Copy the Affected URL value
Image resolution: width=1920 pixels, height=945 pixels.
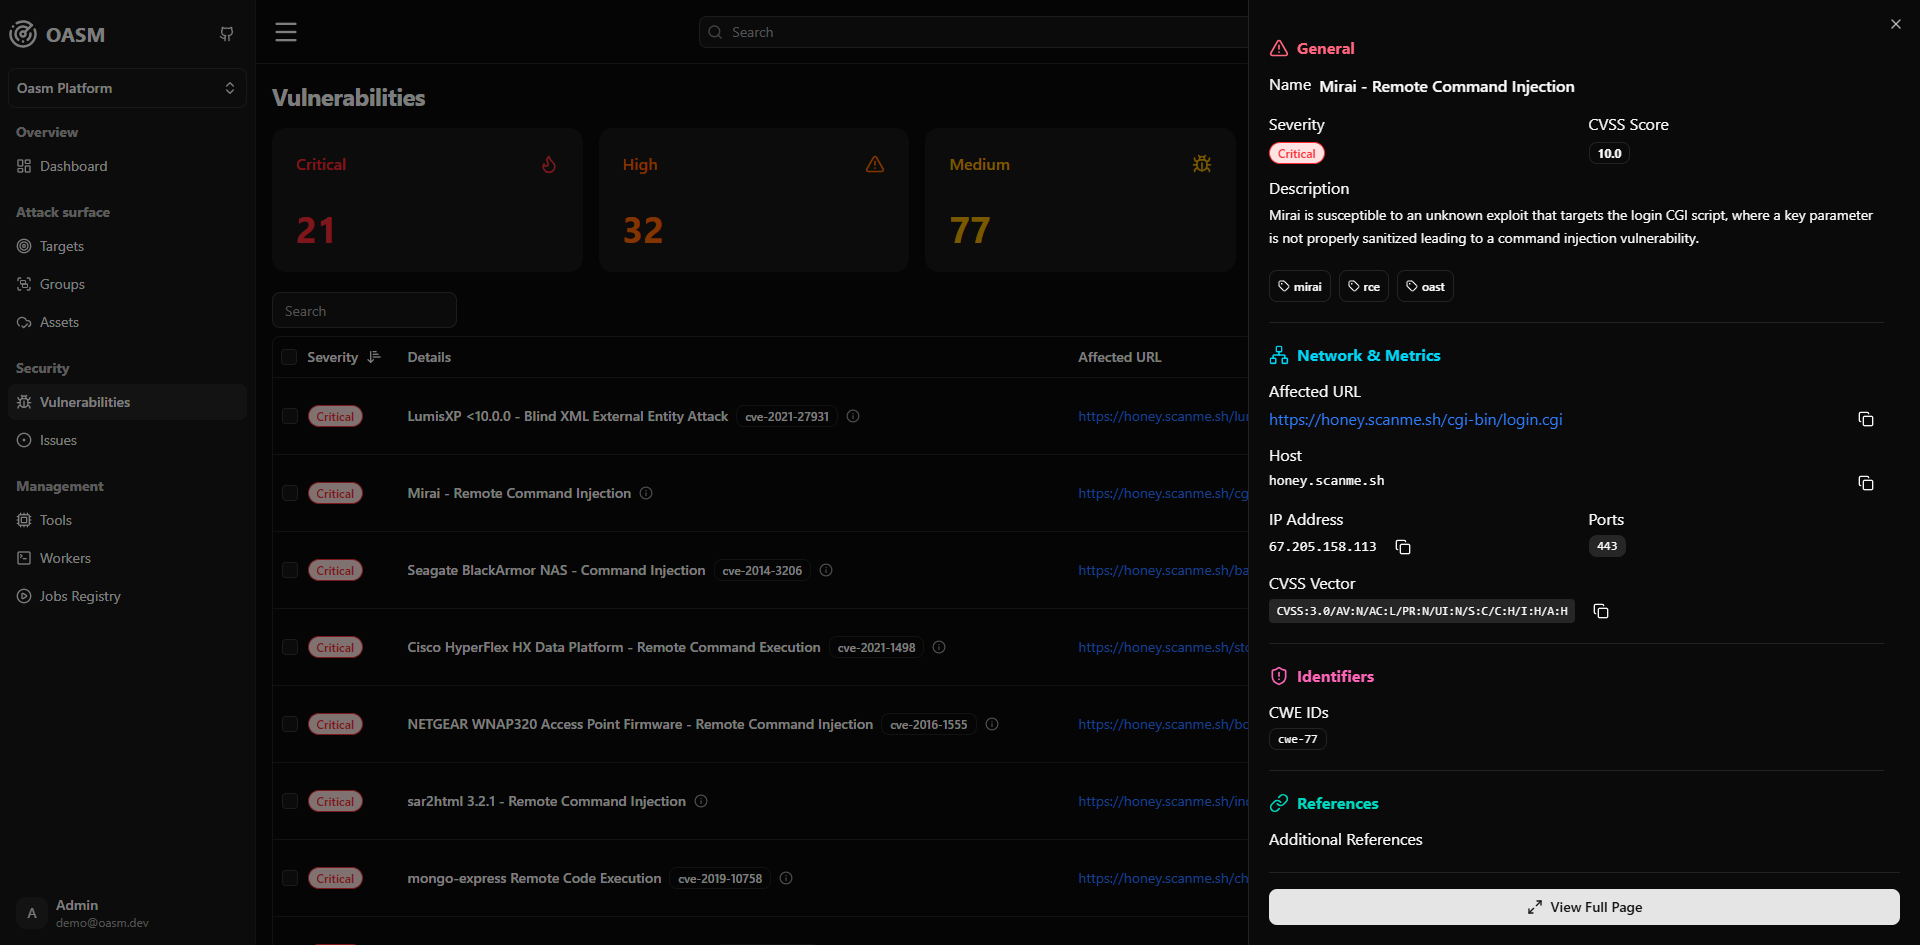pyautogui.click(x=1866, y=419)
